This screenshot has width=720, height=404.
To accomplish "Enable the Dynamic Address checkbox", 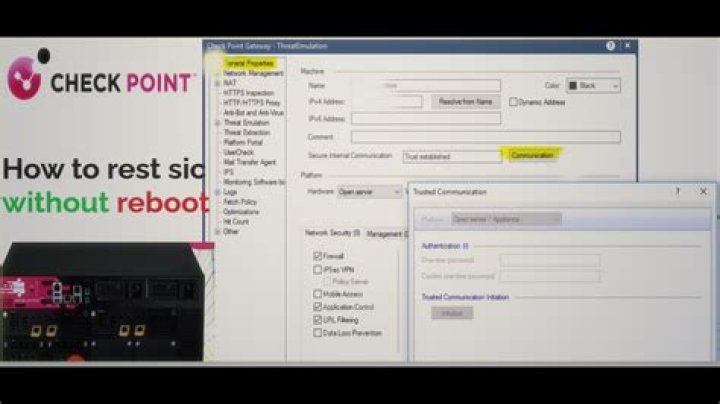I will [513, 102].
